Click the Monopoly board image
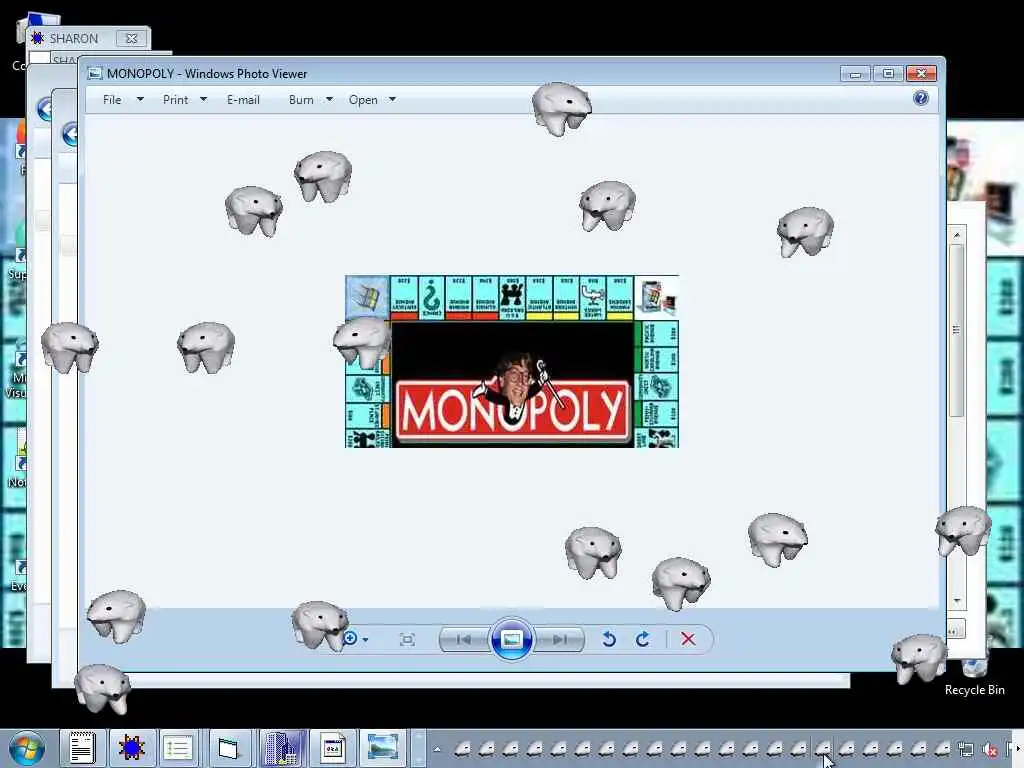This screenshot has height=768, width=1024. click(512, 361)
